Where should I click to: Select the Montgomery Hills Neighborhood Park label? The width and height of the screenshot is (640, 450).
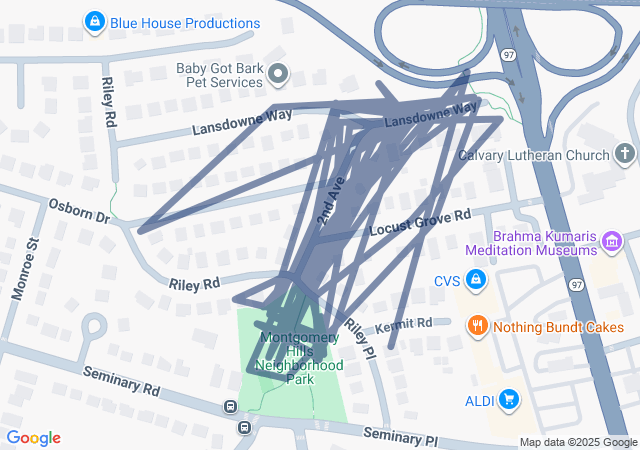(300, 358)
